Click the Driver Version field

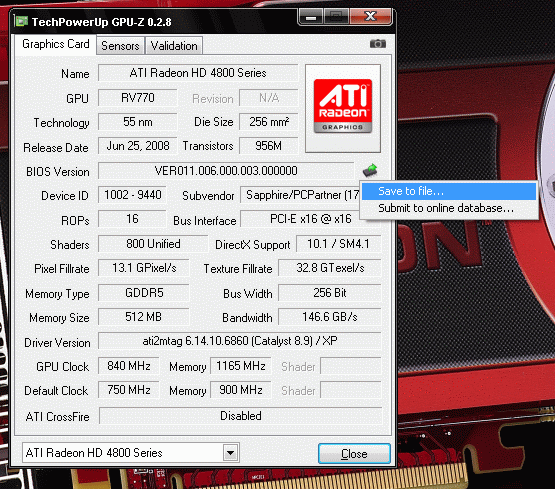(240, 341)
